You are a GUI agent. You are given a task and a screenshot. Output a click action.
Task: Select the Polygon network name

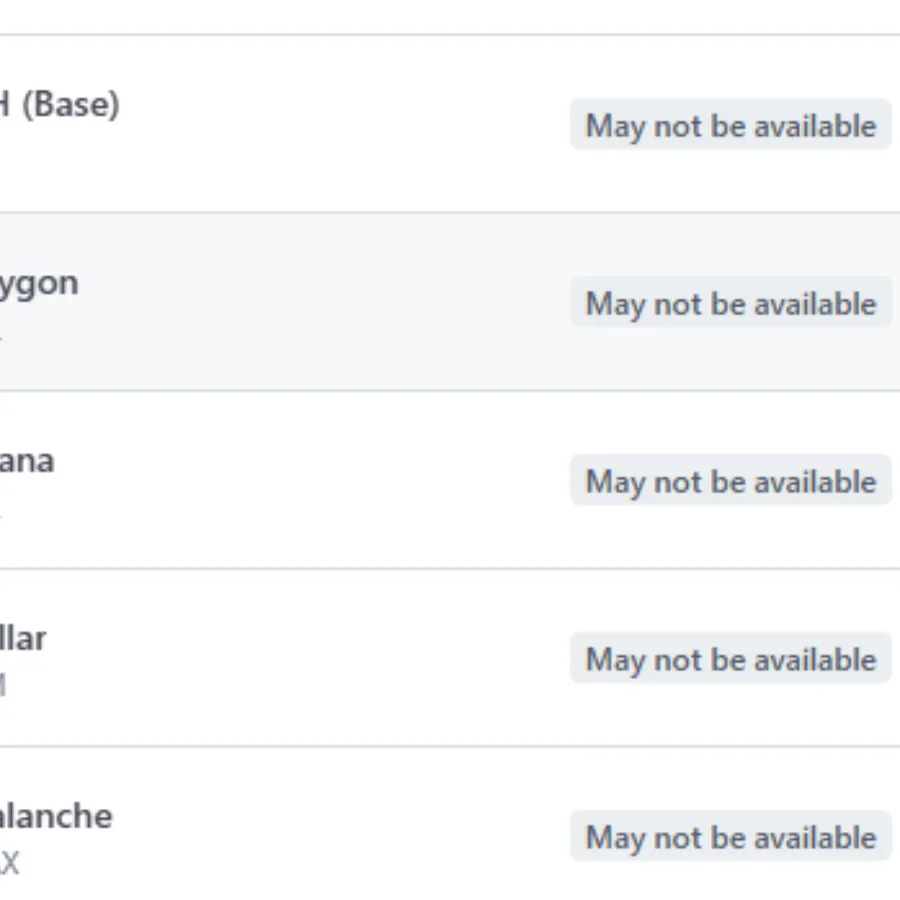38,283
